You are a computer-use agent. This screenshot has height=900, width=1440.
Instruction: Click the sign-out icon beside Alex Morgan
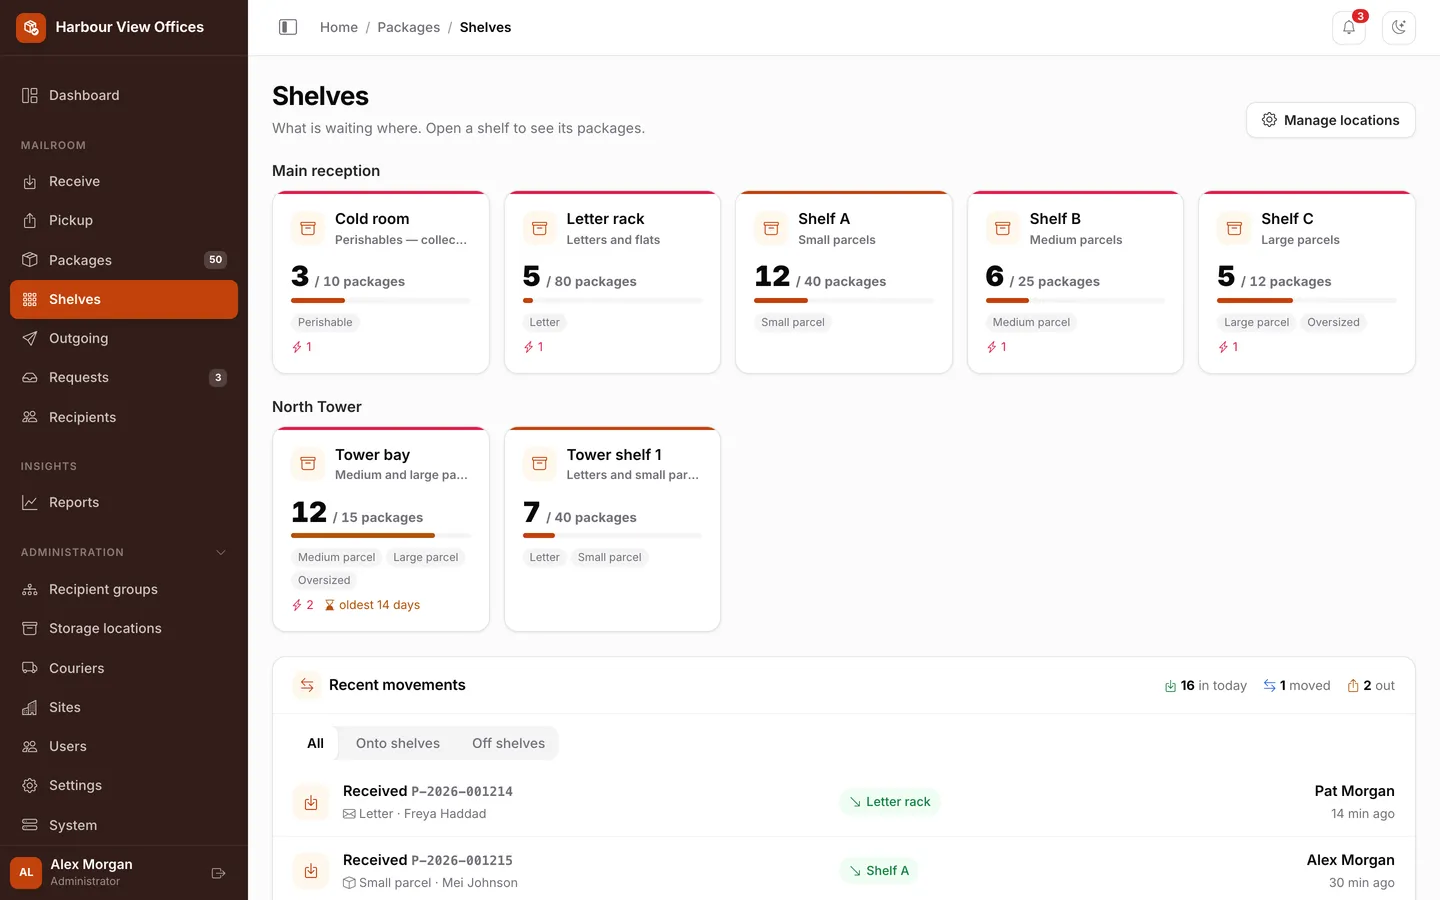coord(218,873)
